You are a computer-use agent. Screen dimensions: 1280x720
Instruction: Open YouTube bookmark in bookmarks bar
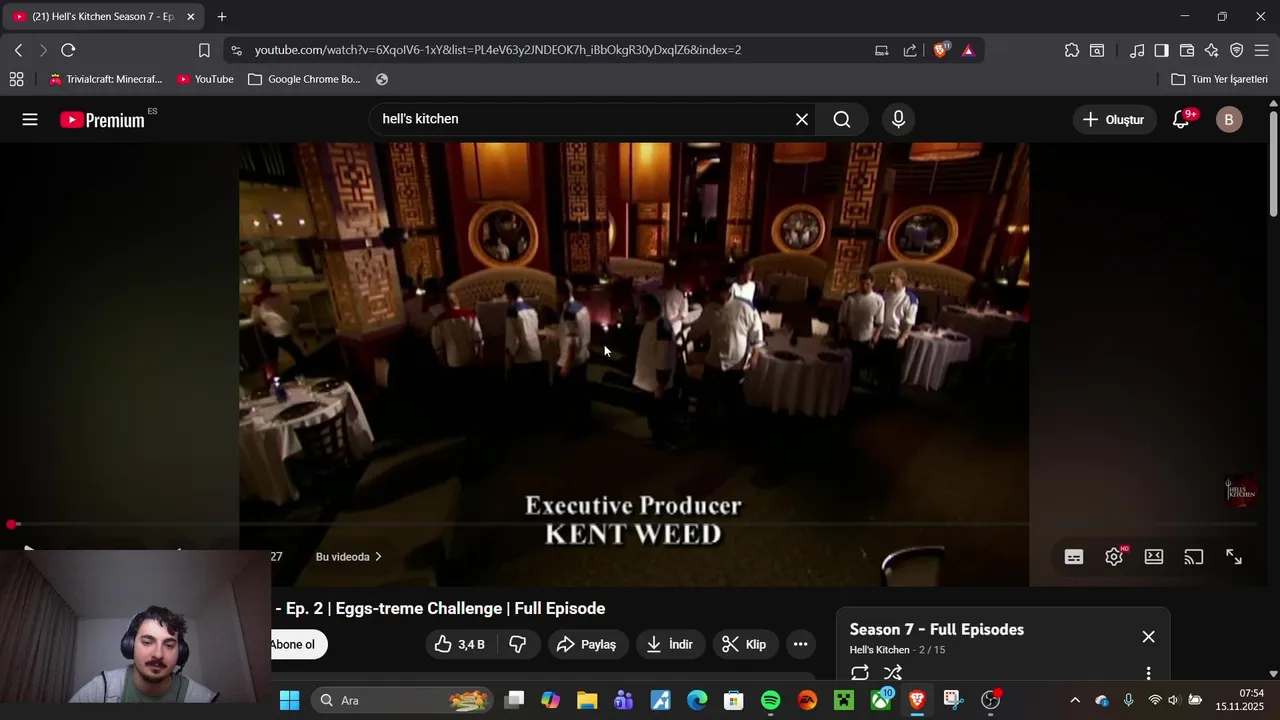tap(205, 79)
